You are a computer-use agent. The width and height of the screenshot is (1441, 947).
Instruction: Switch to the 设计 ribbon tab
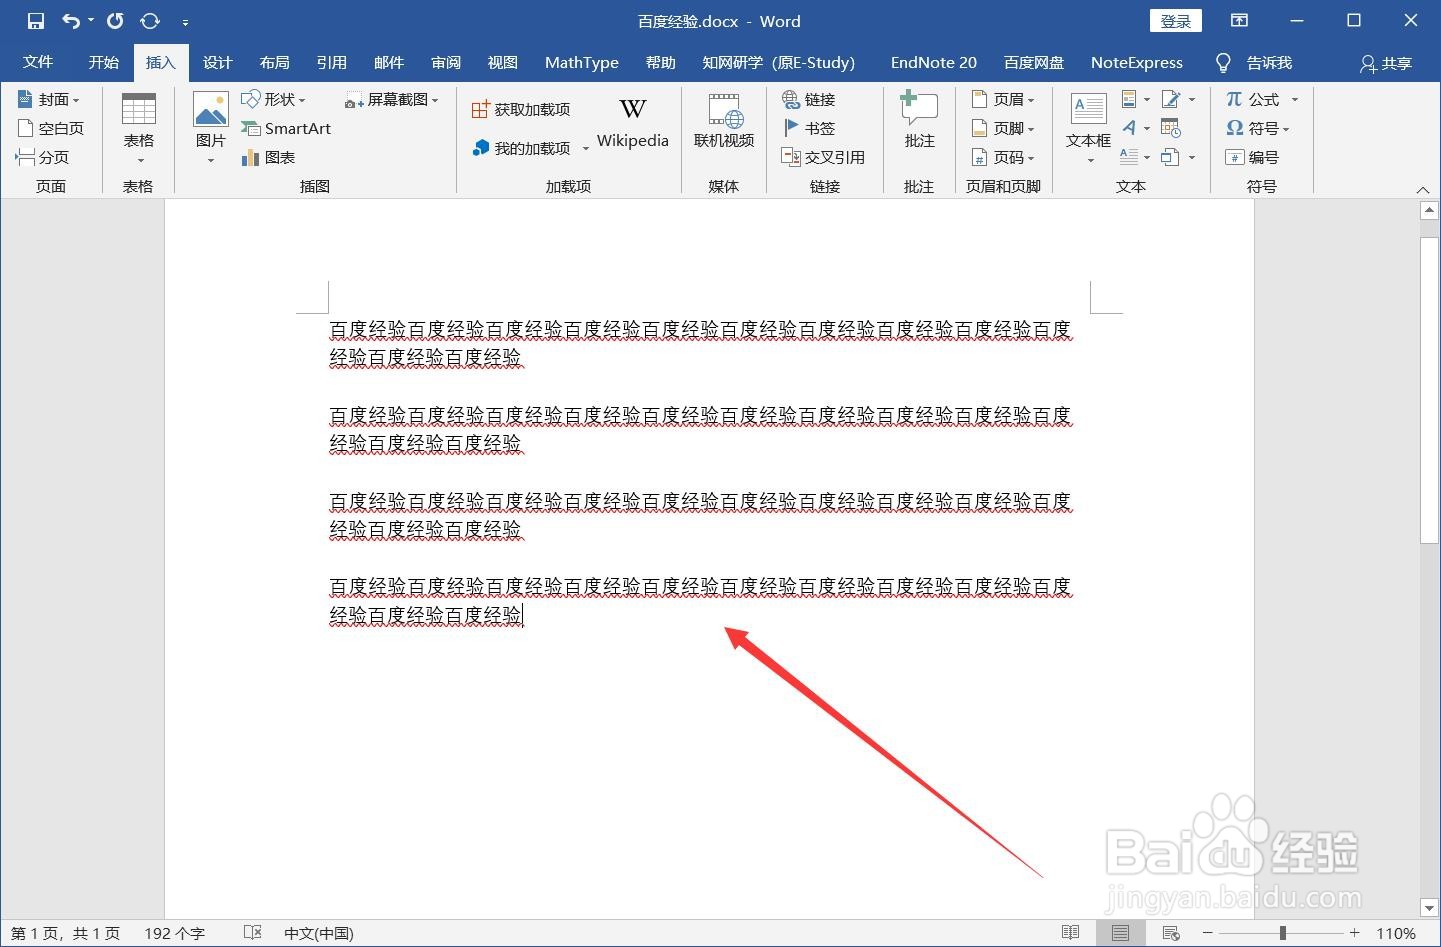pyautogui.click(x=217, y=62)
